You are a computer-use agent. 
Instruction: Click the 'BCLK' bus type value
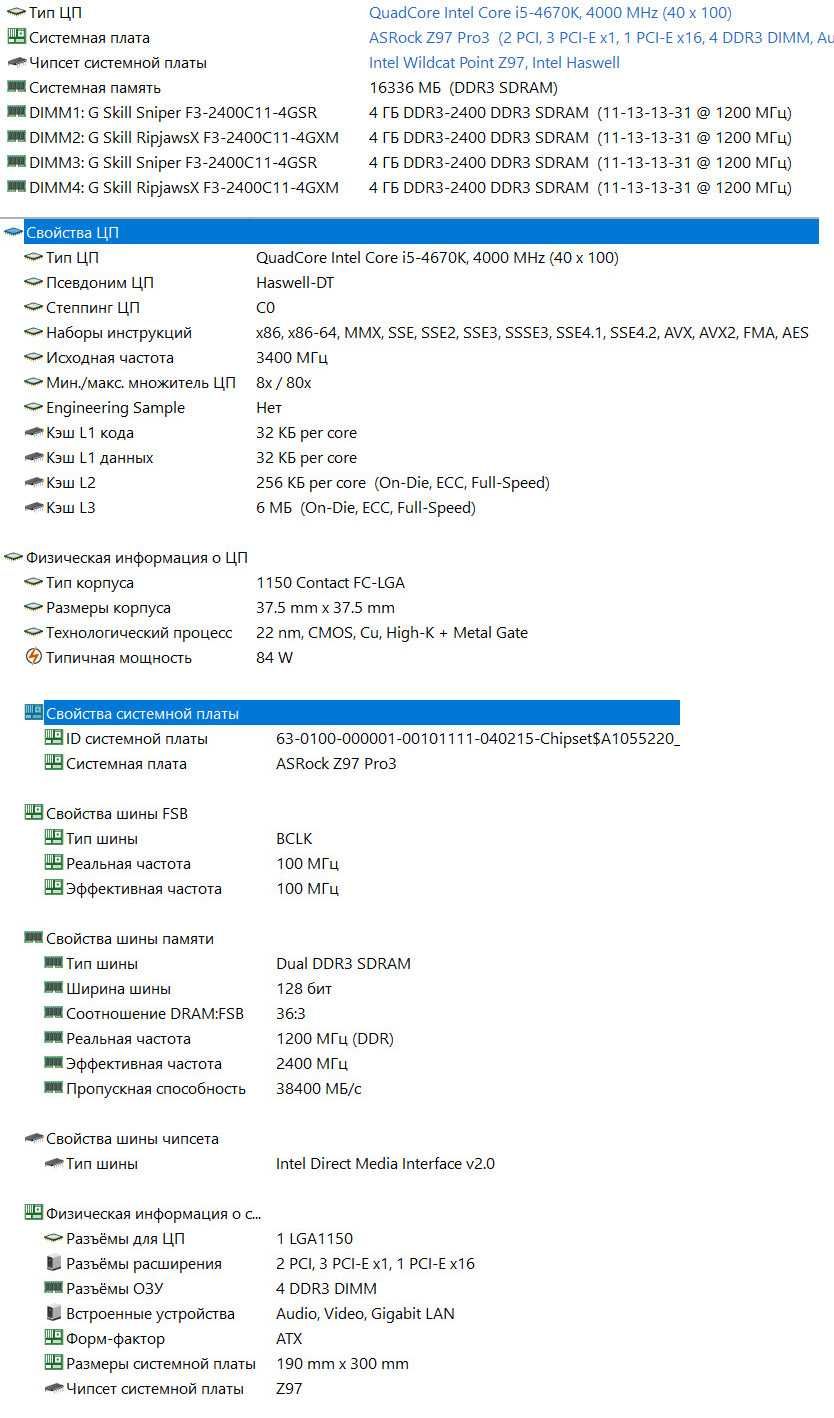pyautogui.click(x=294, y=839)
